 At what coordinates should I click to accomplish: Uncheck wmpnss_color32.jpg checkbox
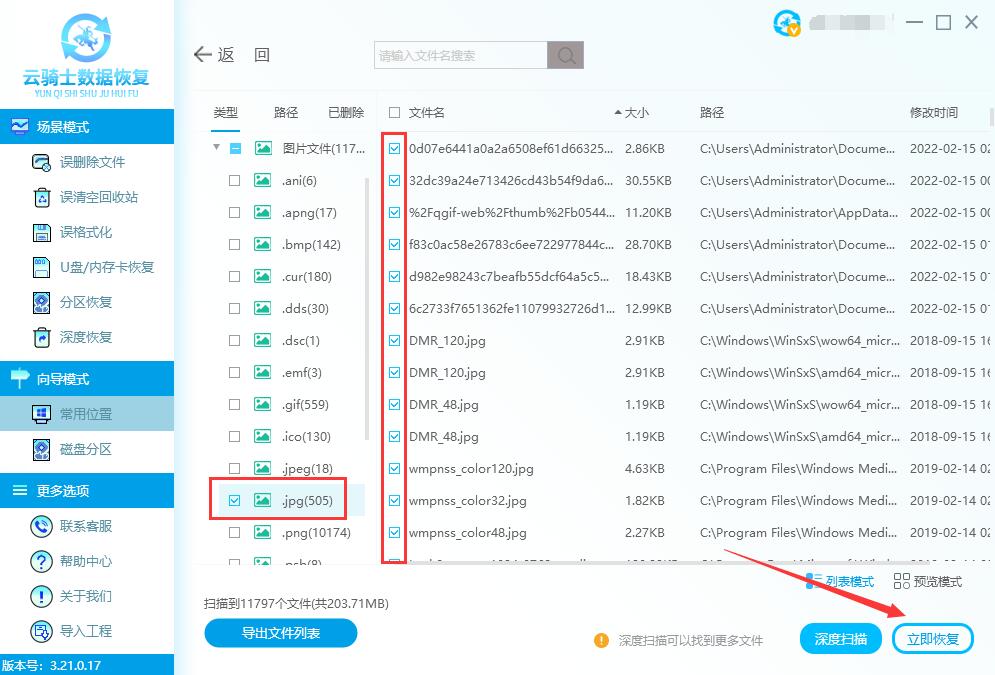pos(395,501)
